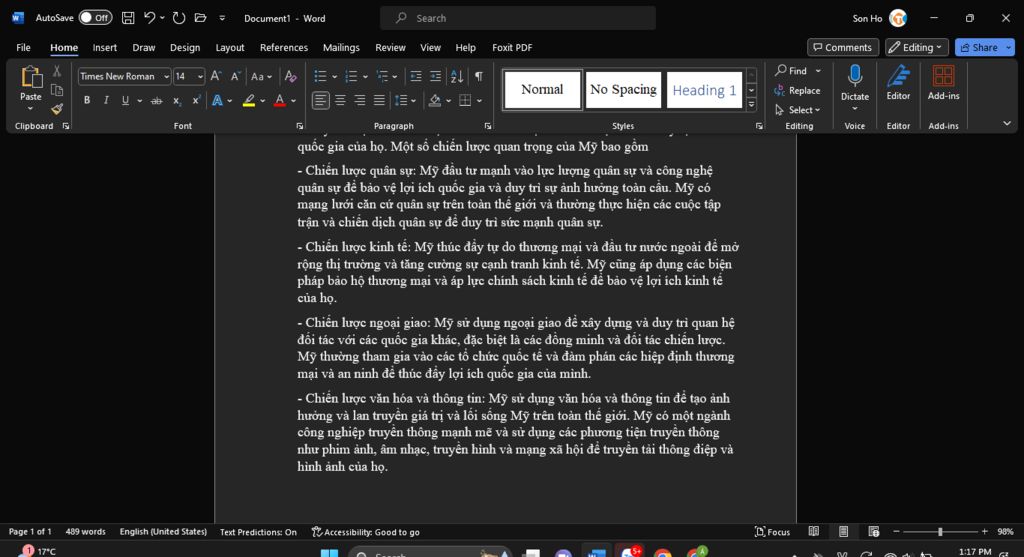Click the Comments button

pos(842,47)
